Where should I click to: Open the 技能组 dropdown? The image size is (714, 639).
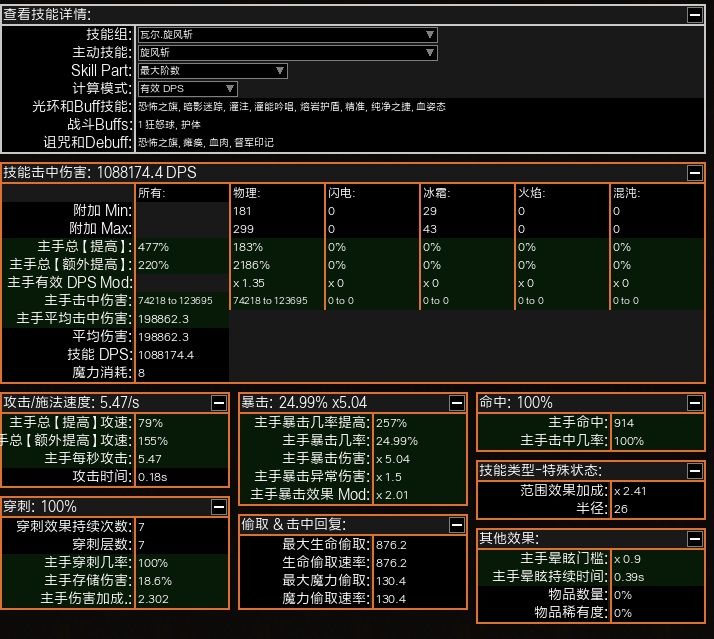(x=286, y=34)
